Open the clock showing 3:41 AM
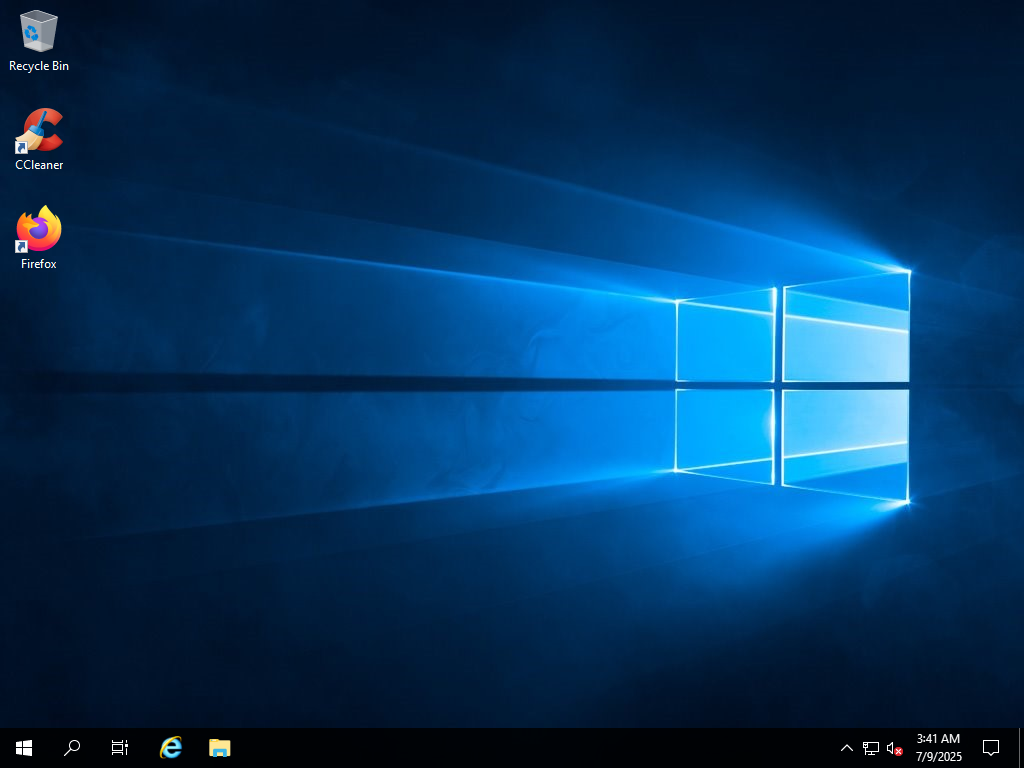1024x768 pixels. (938, 748)
